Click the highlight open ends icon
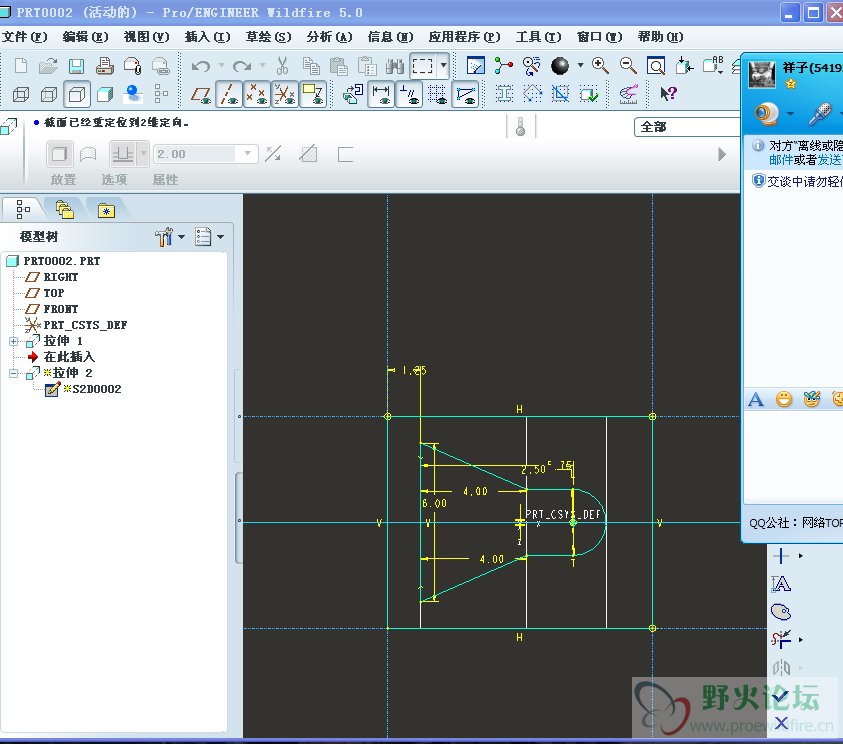This screenshot has width=843, height=744. point(532,94)
